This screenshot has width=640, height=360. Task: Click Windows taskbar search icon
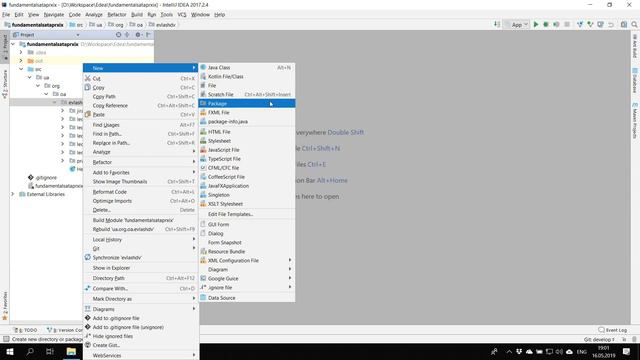tap(30, 351)
